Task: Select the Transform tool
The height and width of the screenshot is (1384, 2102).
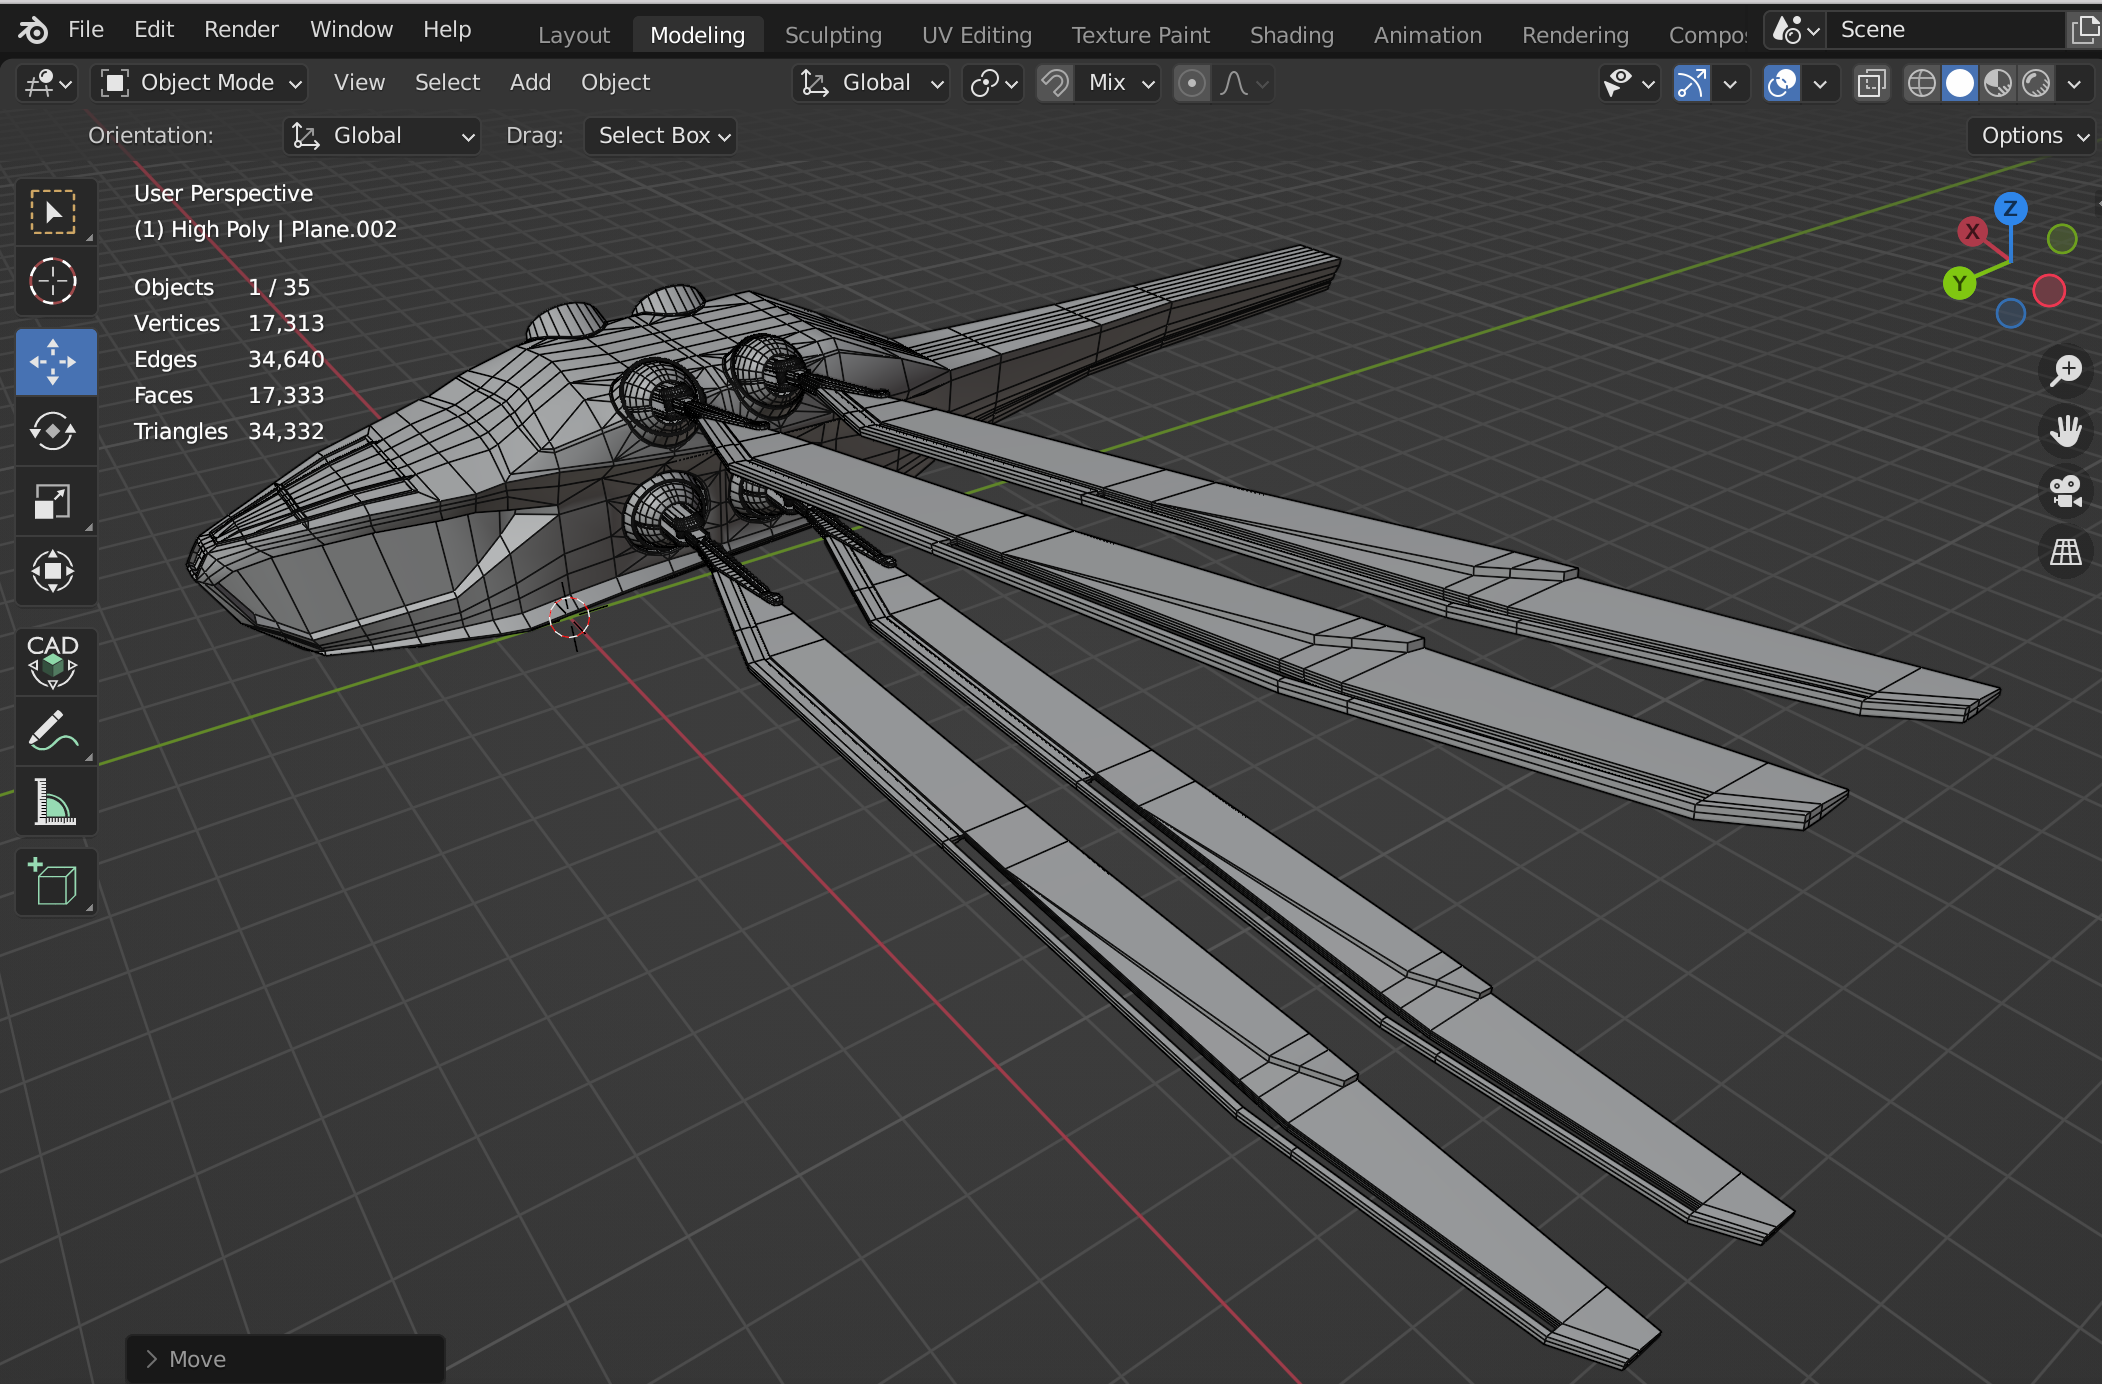Action: (53, 572)
